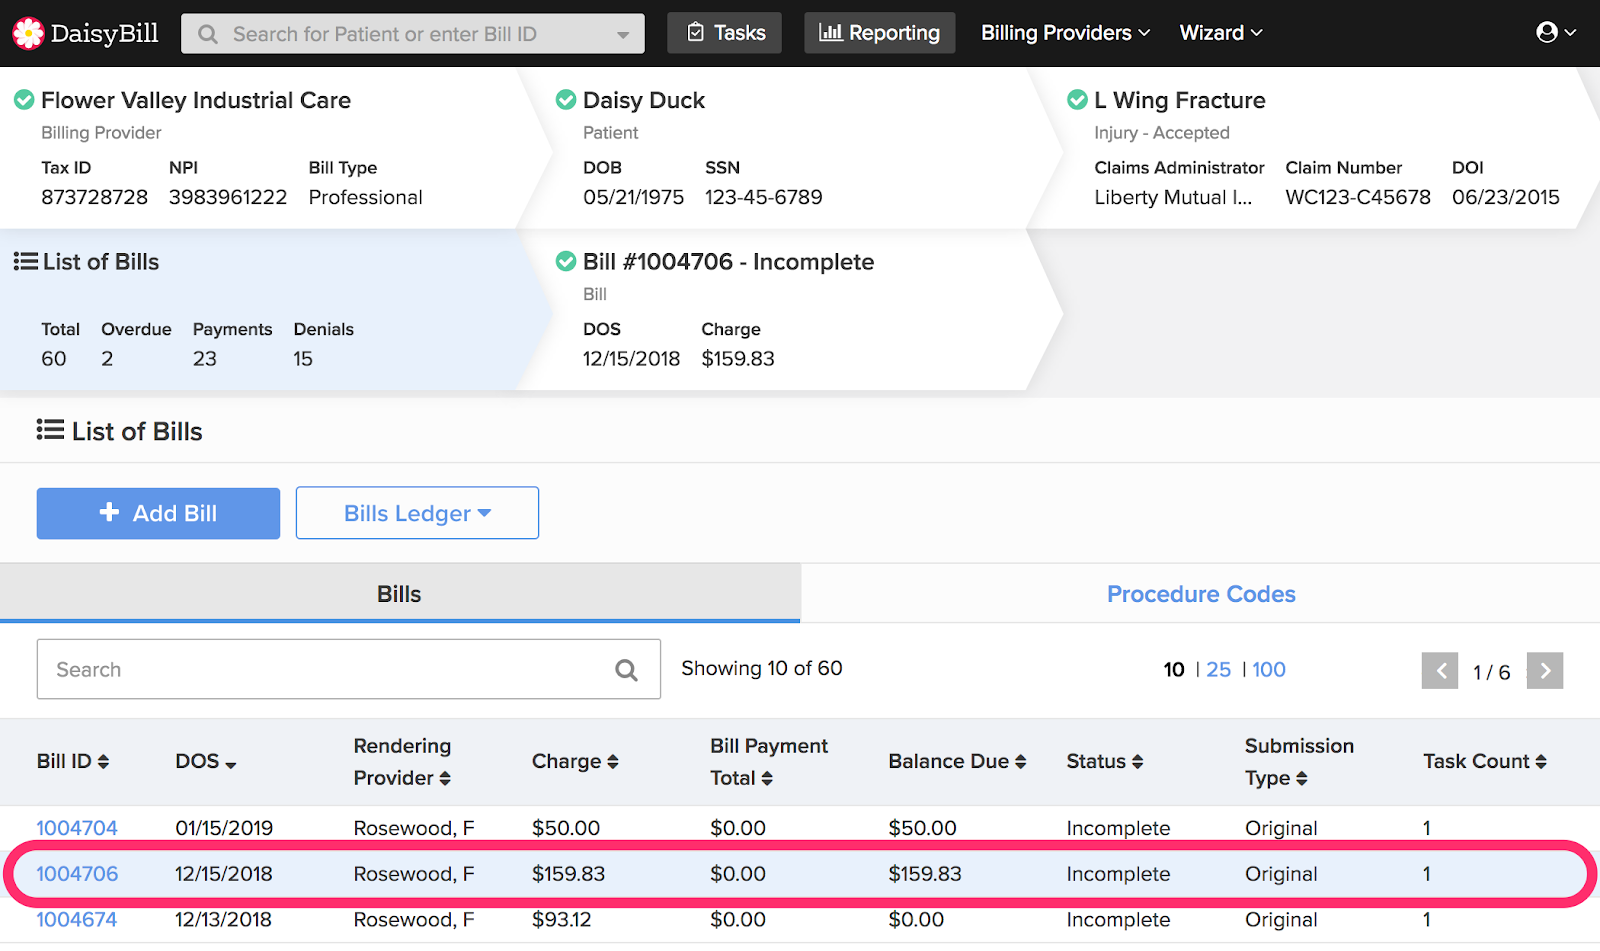Open bill 1004704 link
Viewport: 1600px width, 951px height.
click(77, 828)
